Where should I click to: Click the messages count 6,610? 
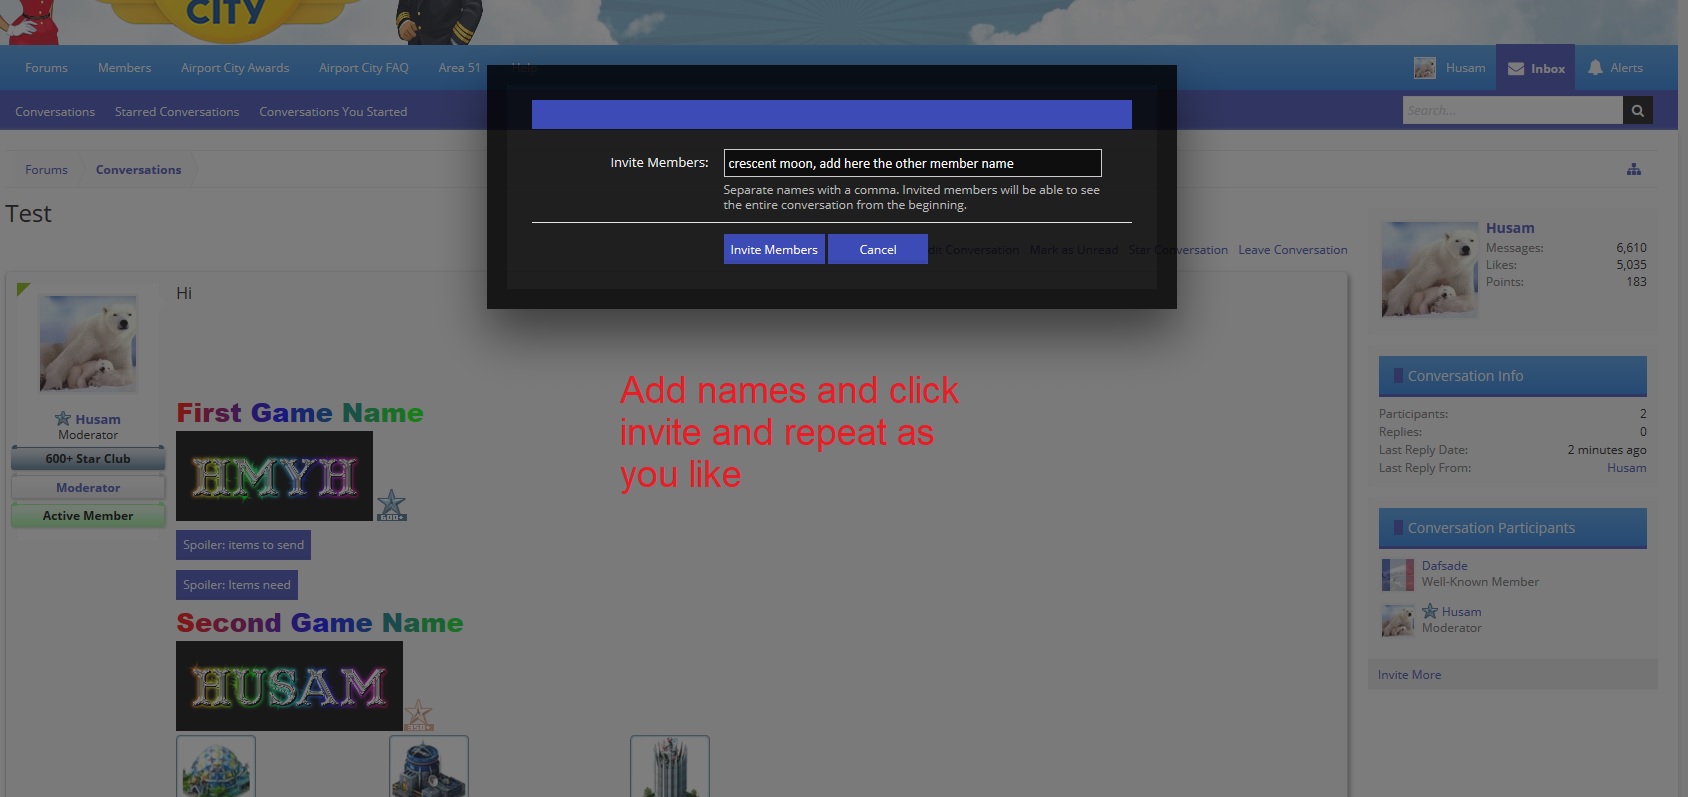tap(1631, 248)
